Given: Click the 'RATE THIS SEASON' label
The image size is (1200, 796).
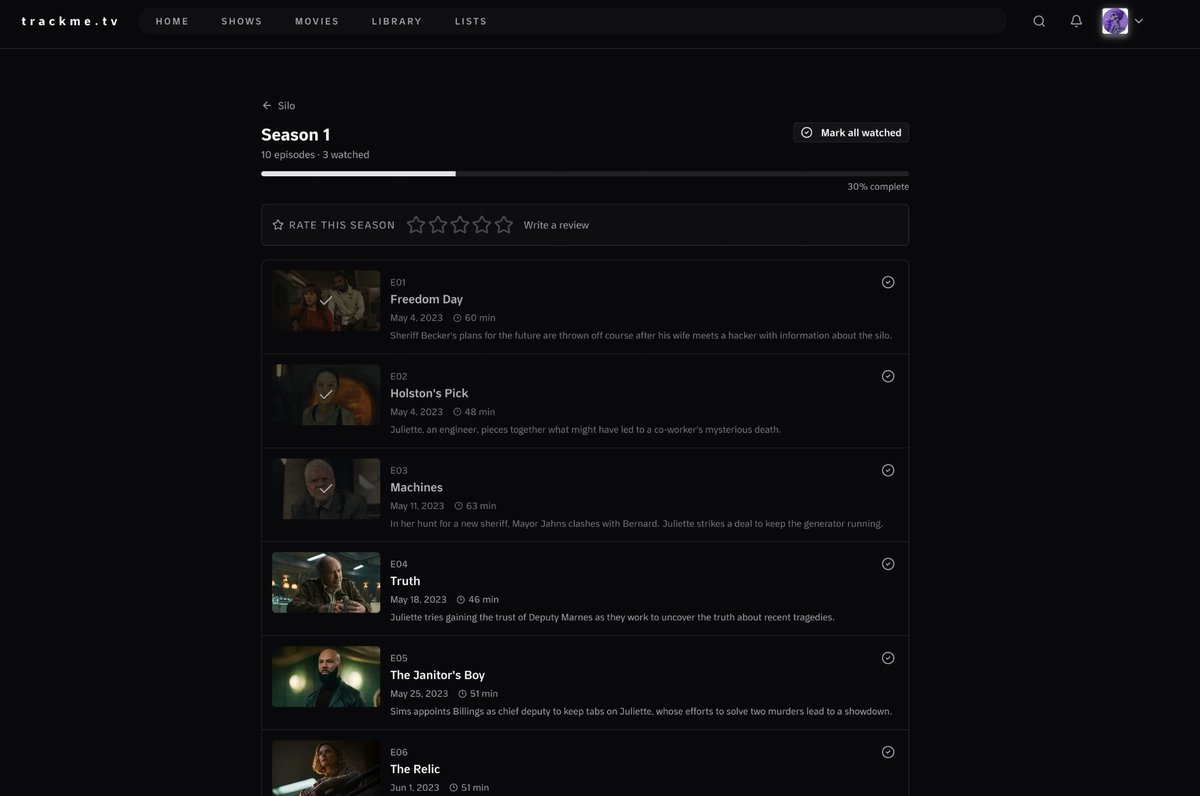Looking at the screenshot, I should coord(342,225).
